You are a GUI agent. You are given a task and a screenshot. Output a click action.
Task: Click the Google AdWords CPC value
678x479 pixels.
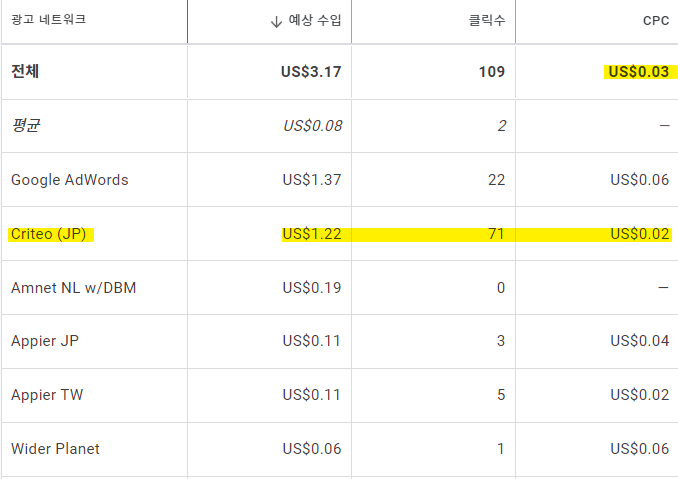[640, 180]
